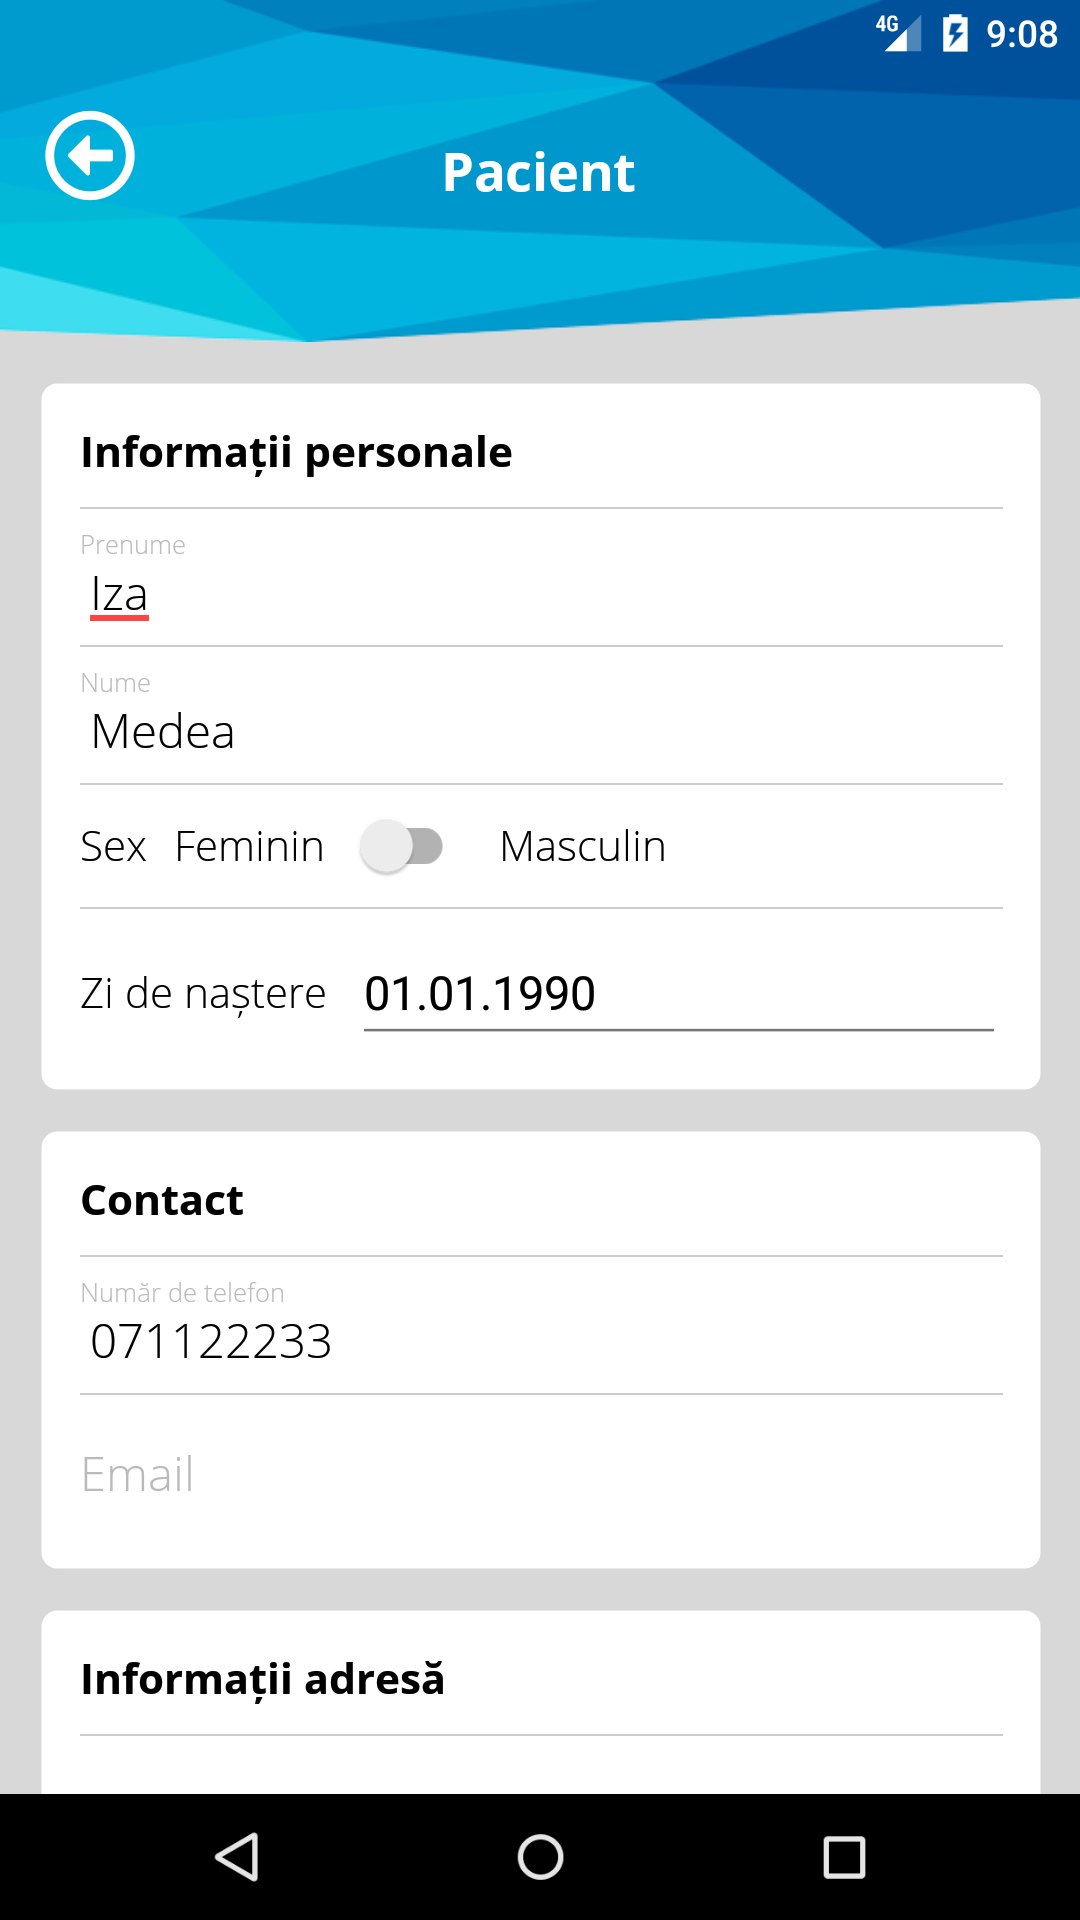Tap the Contact section header
Image resolution: width=1080 pixels, height=1920 pixels.
pyautogui.click(x=162, y=1200)
